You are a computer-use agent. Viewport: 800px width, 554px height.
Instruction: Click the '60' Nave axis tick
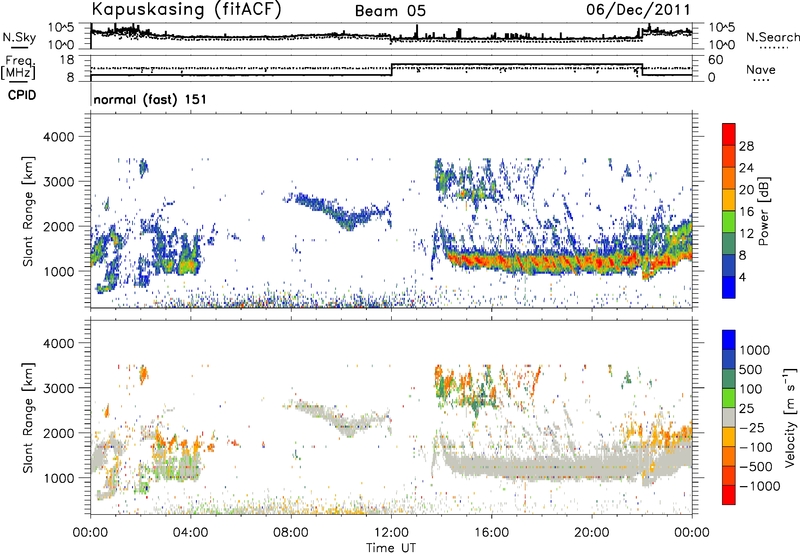715,60
